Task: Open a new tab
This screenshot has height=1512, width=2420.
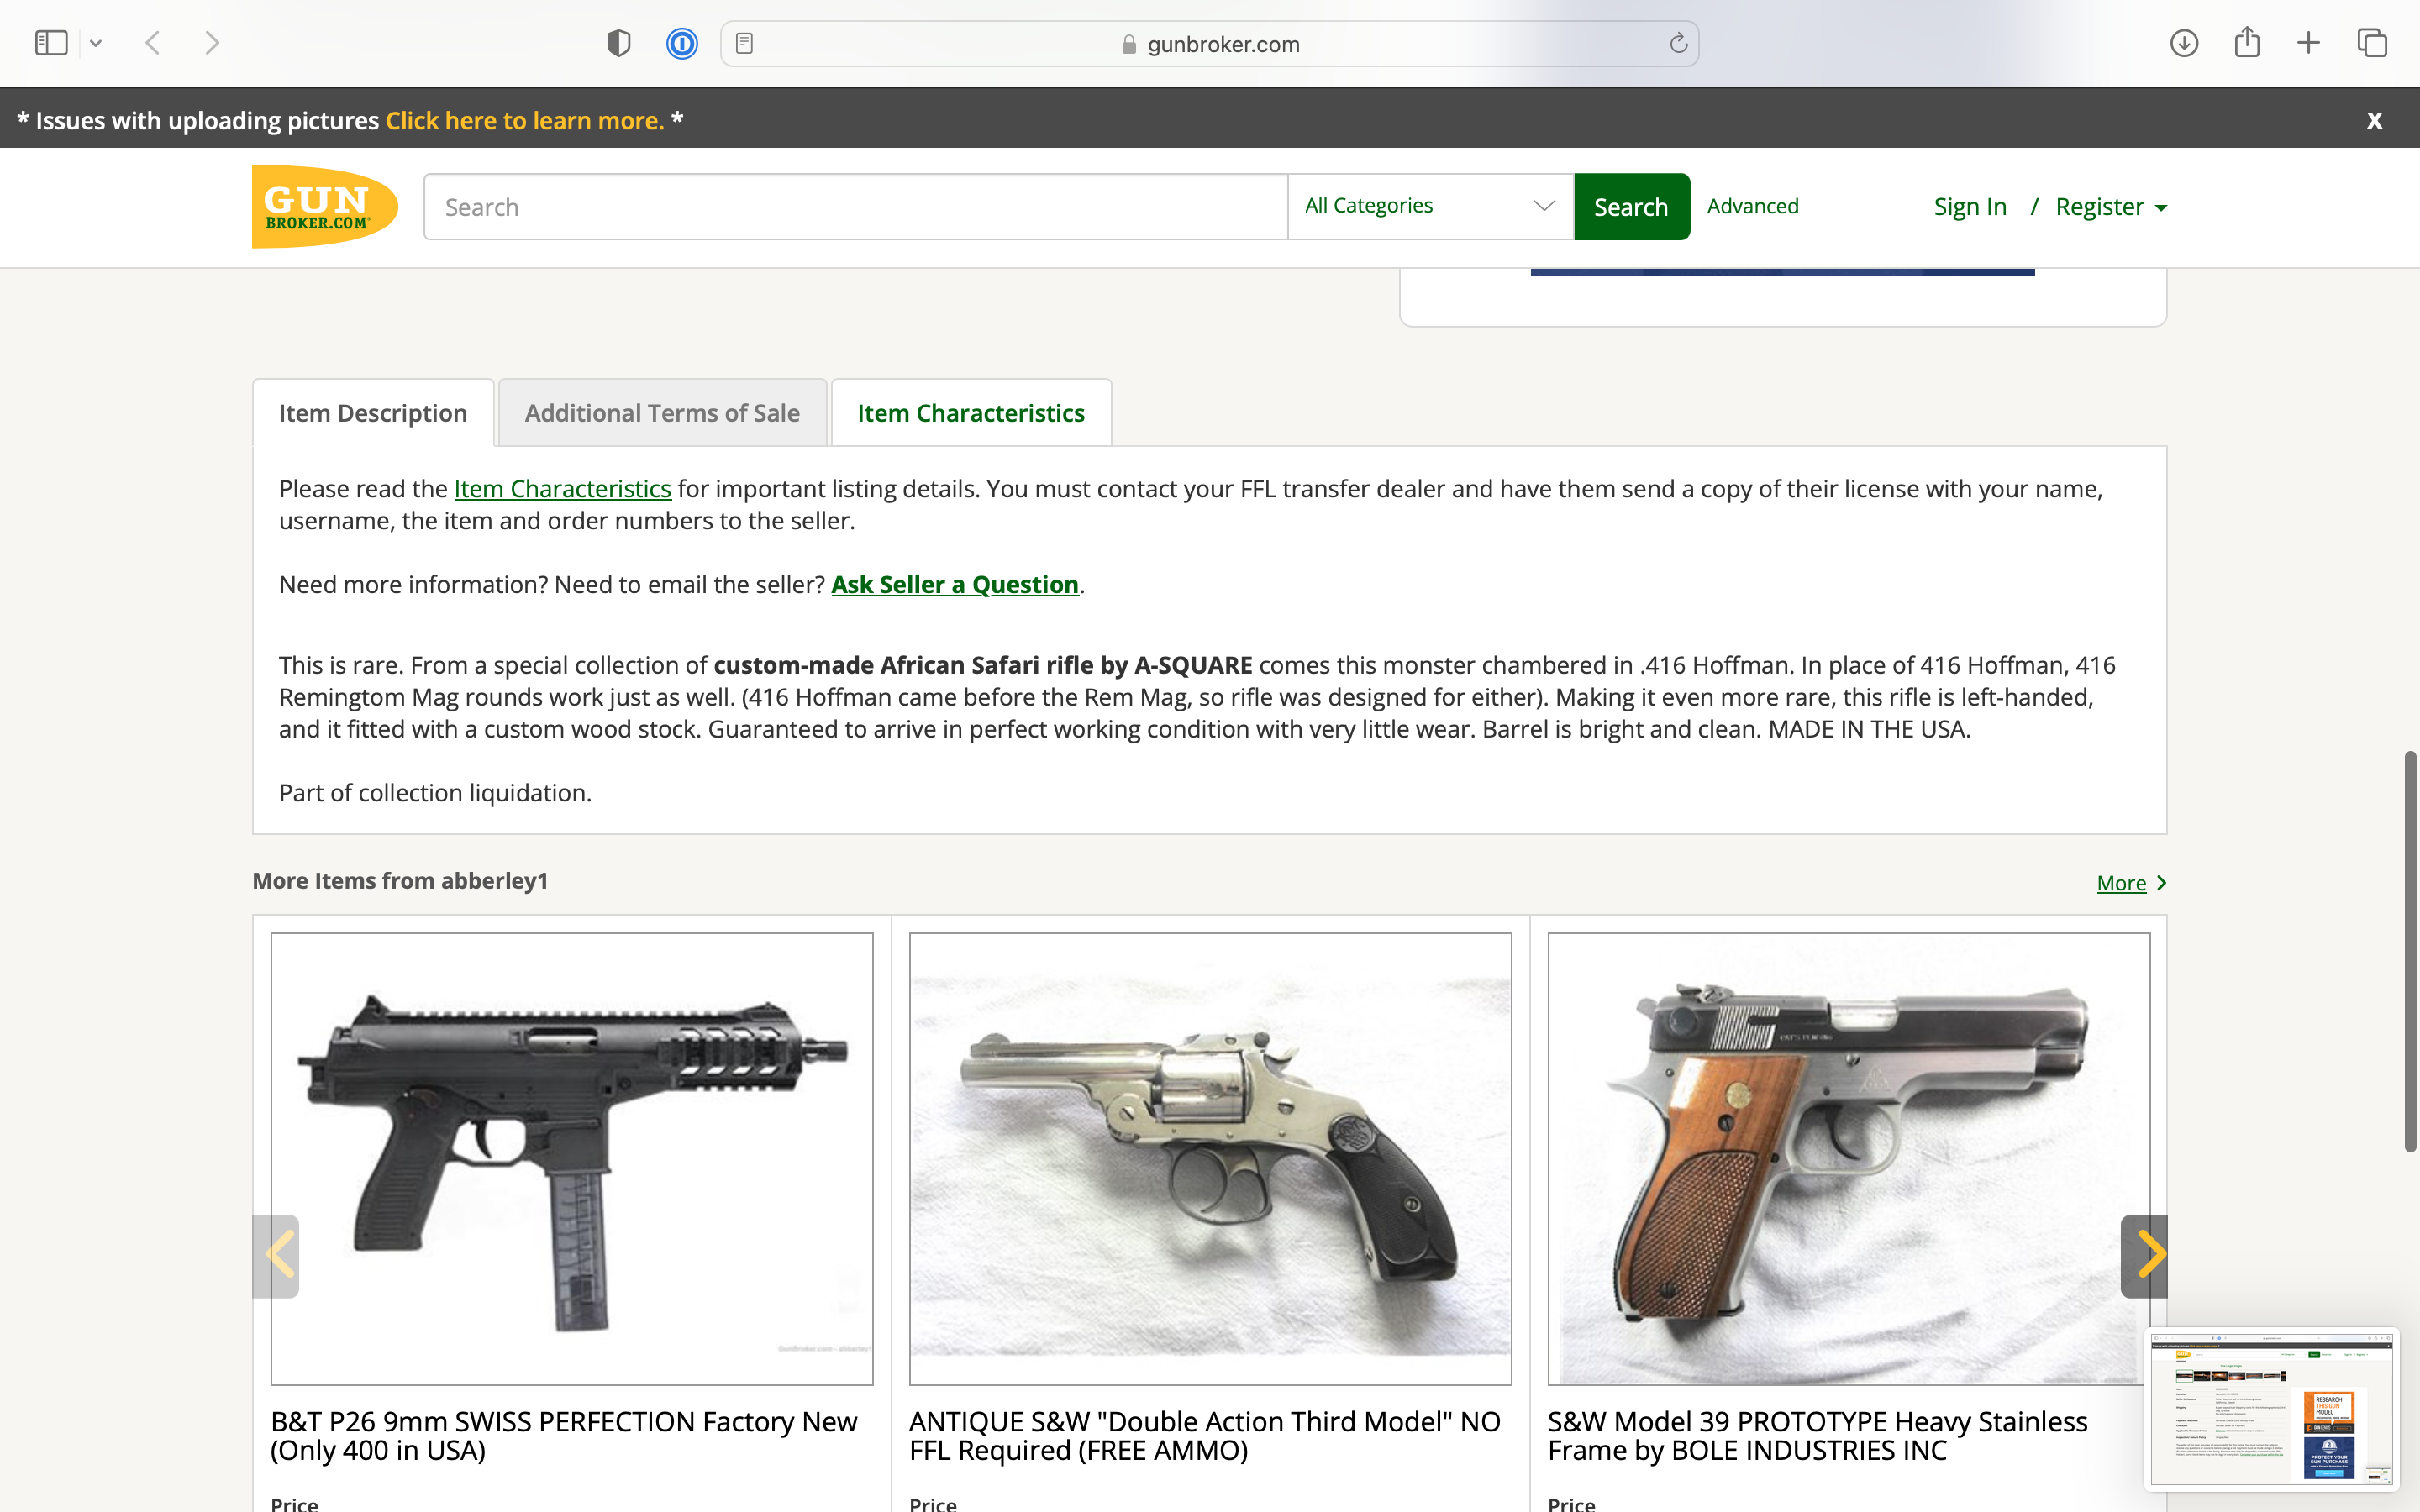Action: coord(2309,43)
